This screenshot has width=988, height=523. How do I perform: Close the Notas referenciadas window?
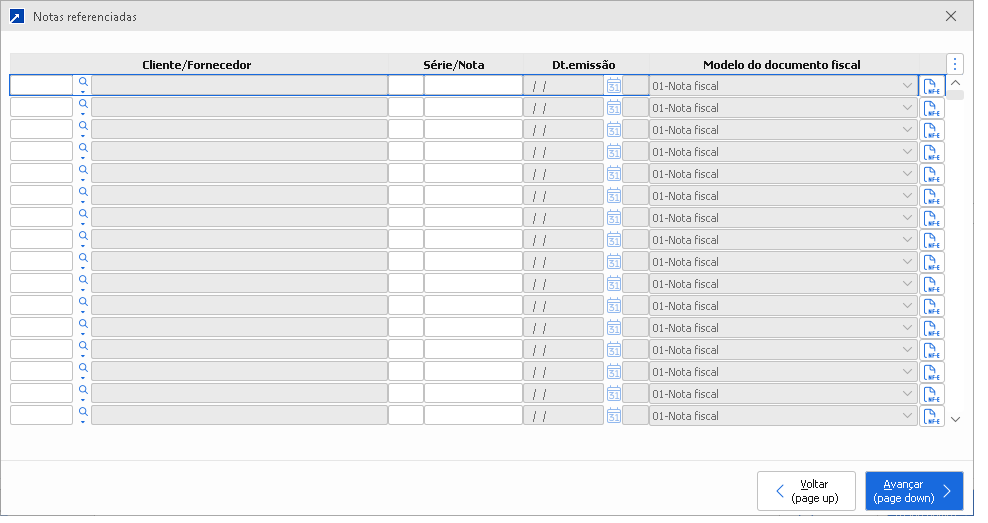point(951,16)
